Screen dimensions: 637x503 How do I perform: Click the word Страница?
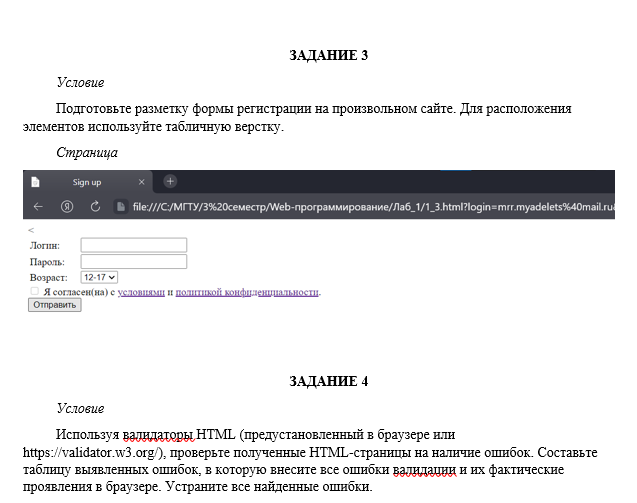tap(87, 153)
